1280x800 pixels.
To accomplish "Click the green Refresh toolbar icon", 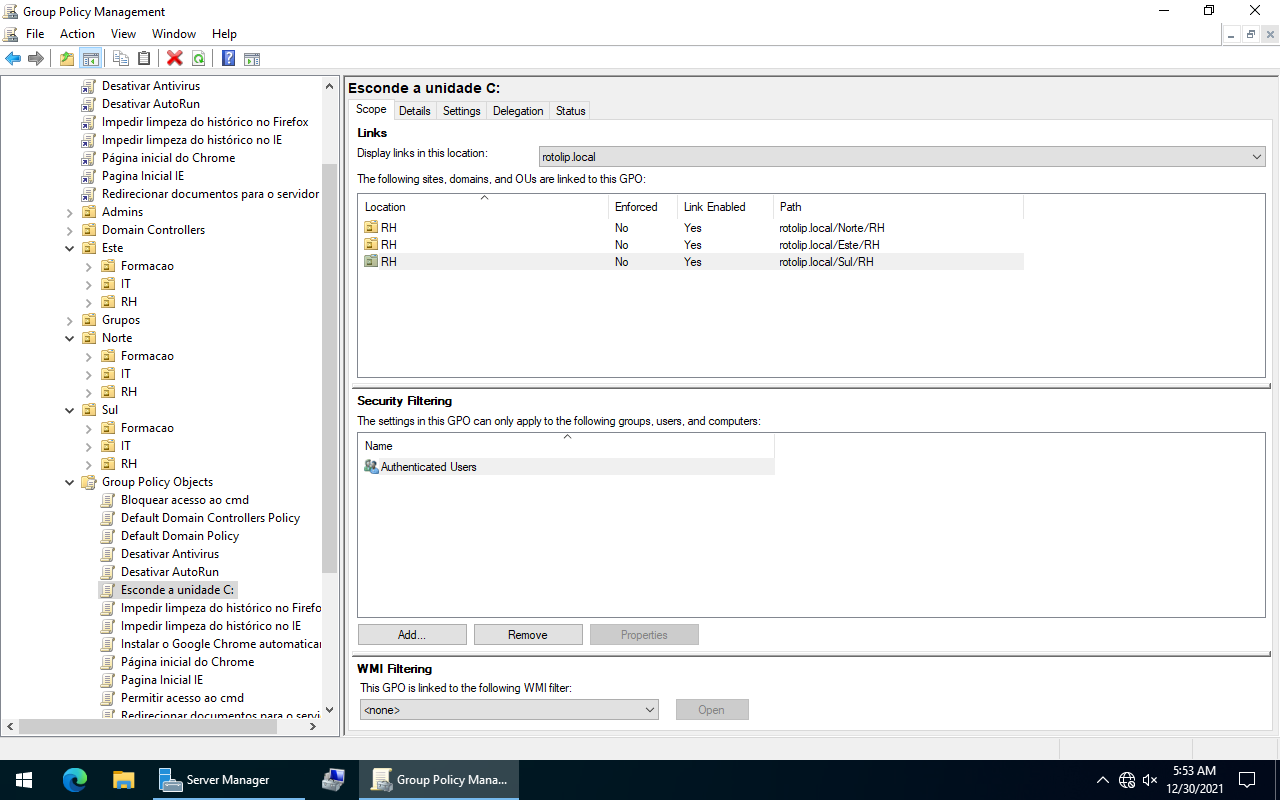I will point(199,58).
